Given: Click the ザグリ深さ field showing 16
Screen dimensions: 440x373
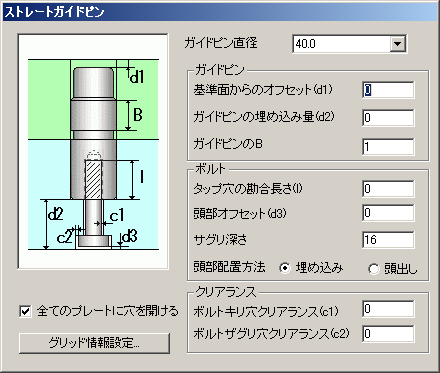Looking at the screenshot, I should click(388, 240).
